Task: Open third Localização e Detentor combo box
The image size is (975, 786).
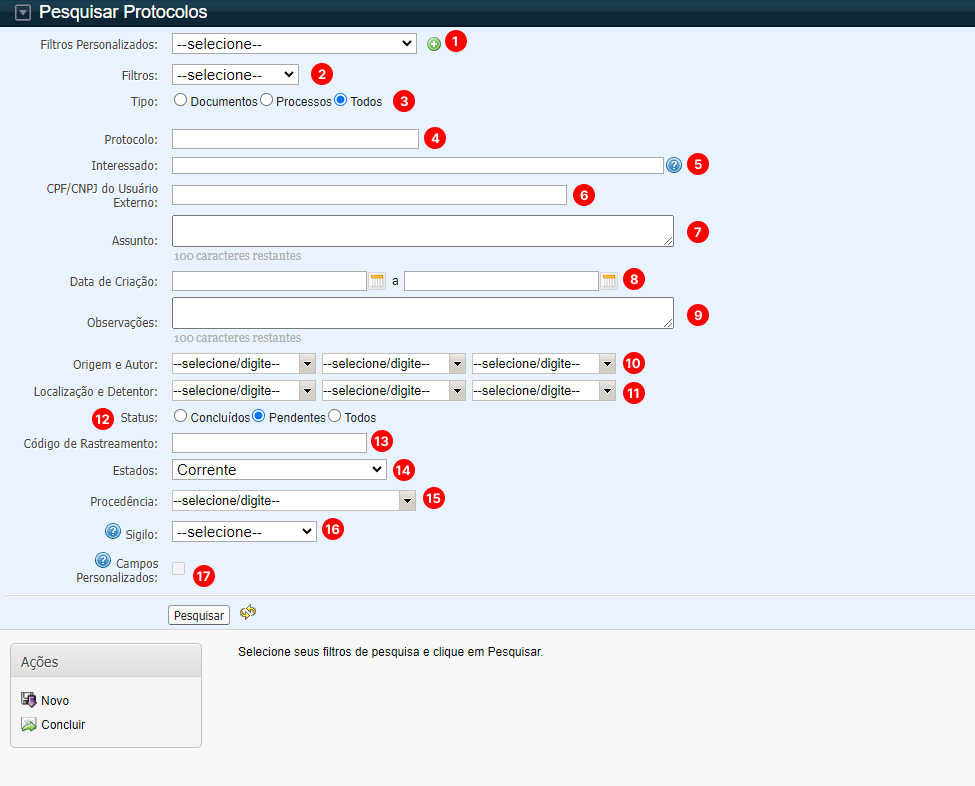Action: tap(543, 391)
